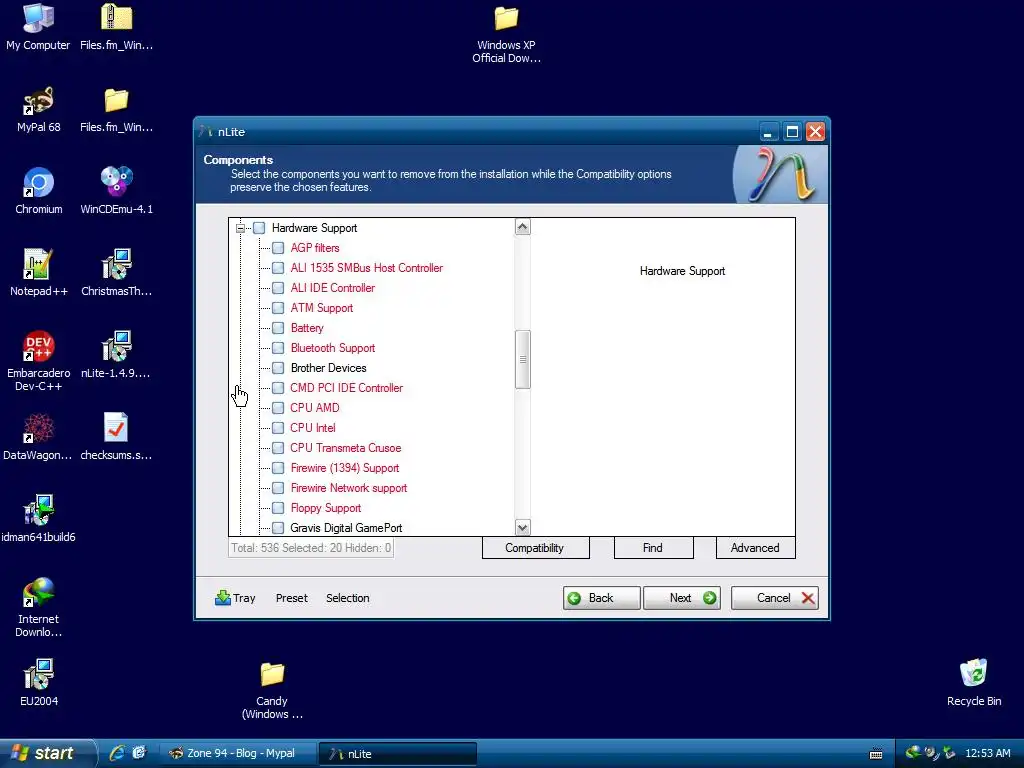
Task: Click the 12:53 AM taskbar clock
Action: click(x=987, y=753)
